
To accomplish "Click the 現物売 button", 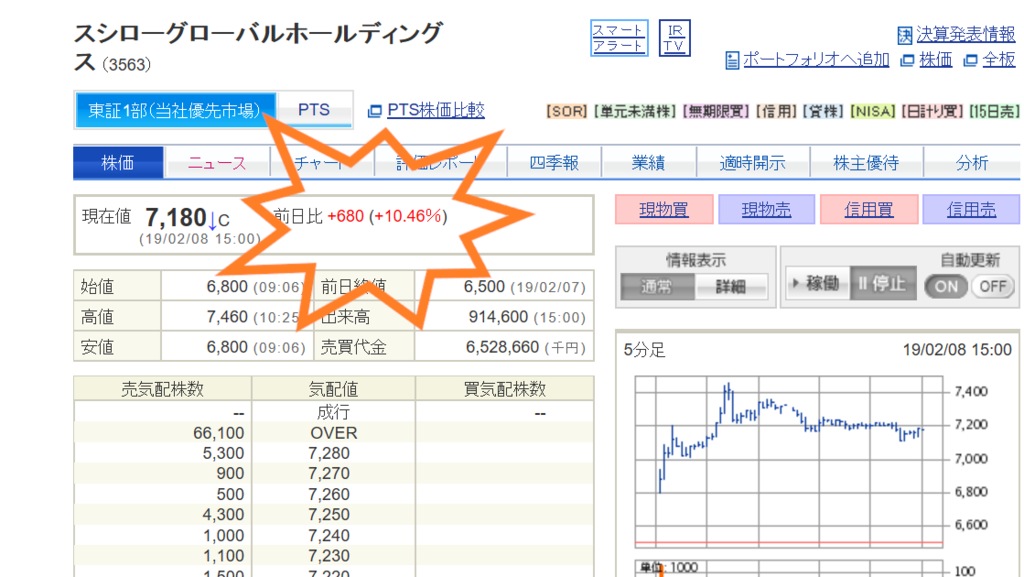I will pyautogui.click(x=766, y=210).
